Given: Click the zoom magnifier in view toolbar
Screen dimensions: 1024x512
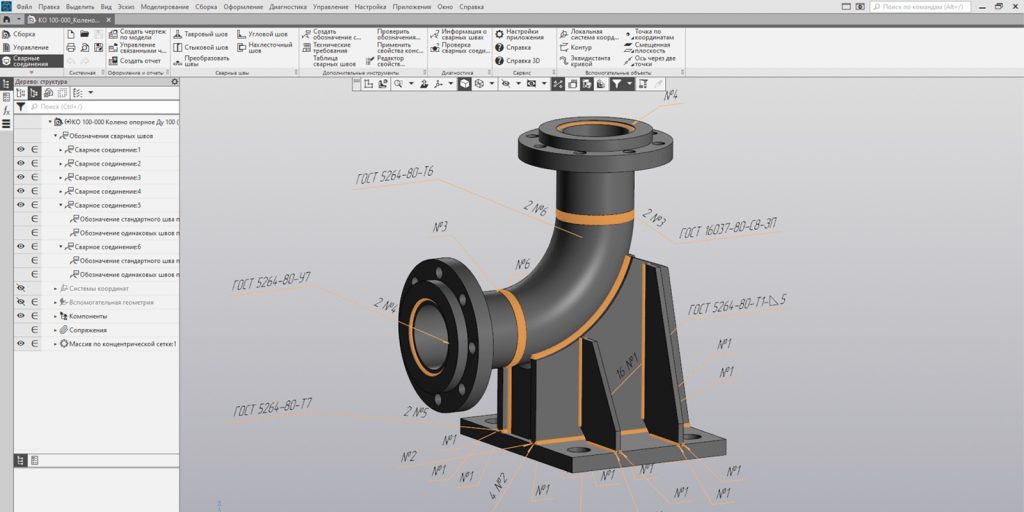Looking at the screenshot, I should pos(398,84).
